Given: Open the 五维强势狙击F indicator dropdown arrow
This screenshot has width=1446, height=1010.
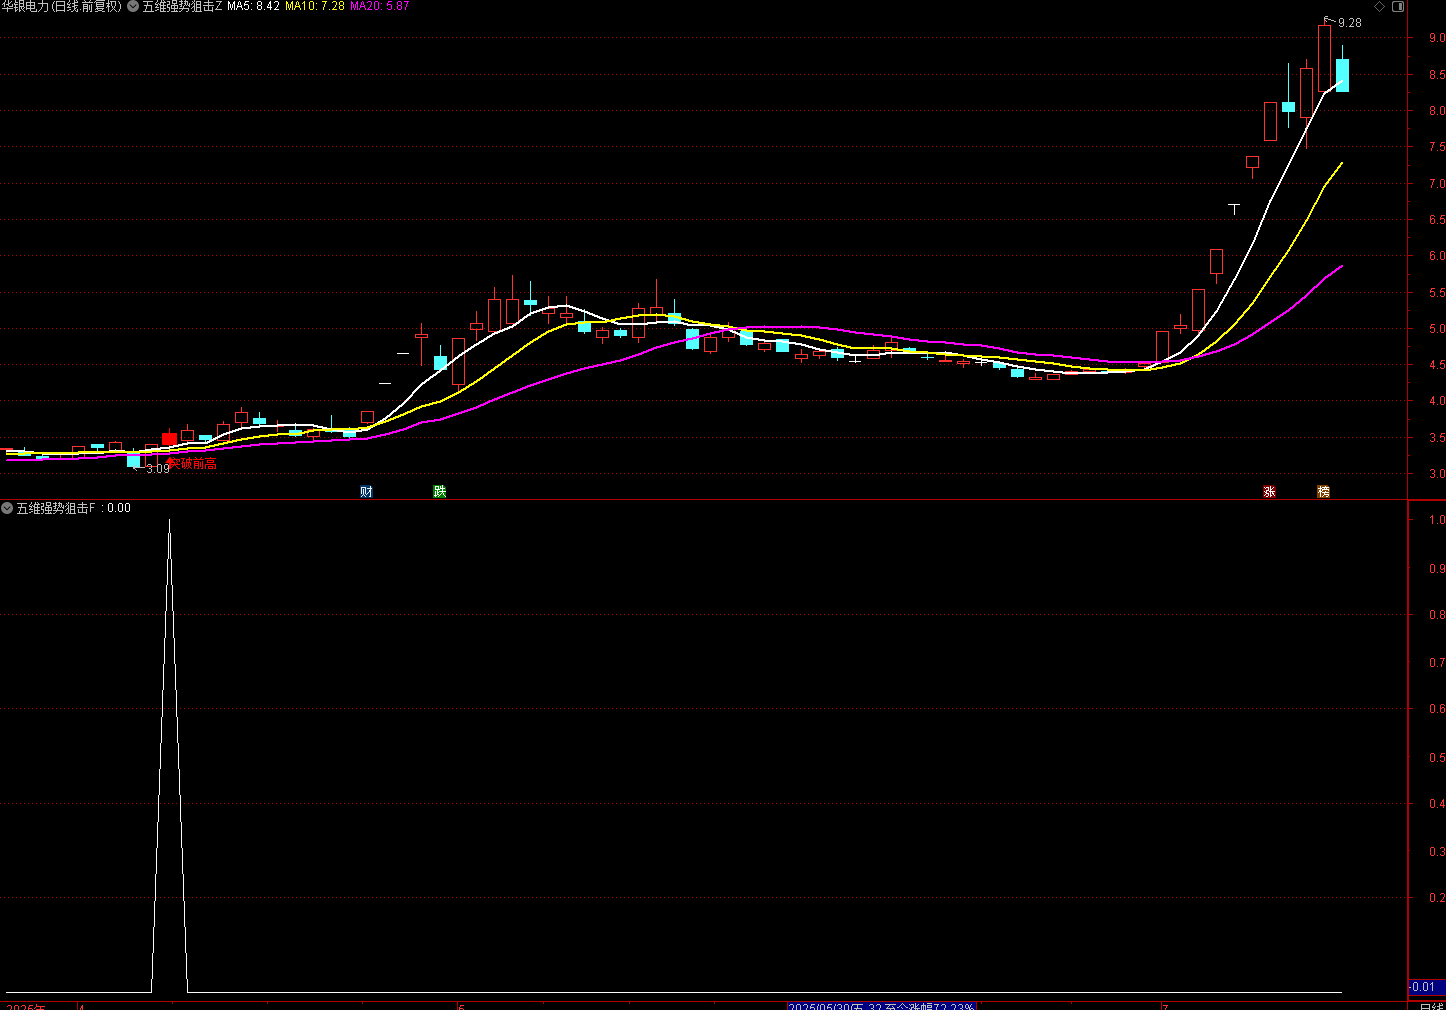Looking at the screenshot, I should 7,508.
